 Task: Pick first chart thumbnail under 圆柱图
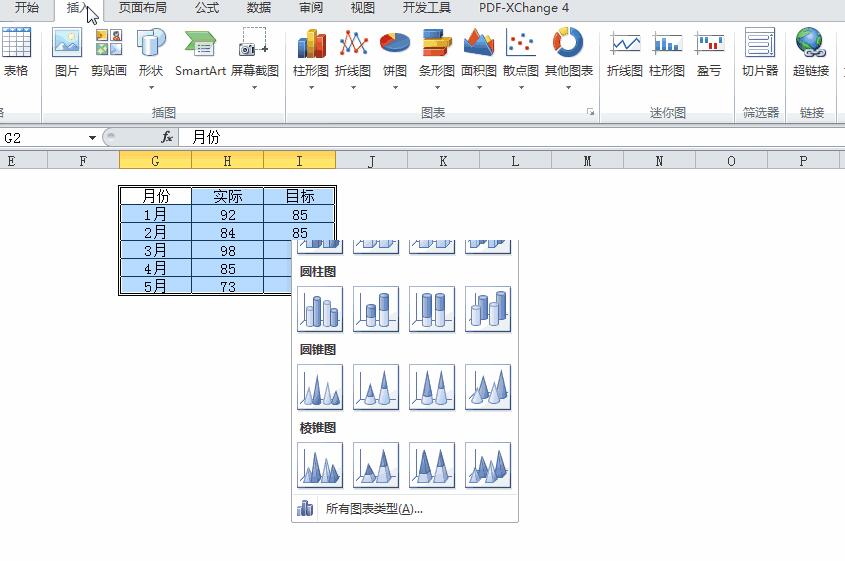(x=320, y=309)
